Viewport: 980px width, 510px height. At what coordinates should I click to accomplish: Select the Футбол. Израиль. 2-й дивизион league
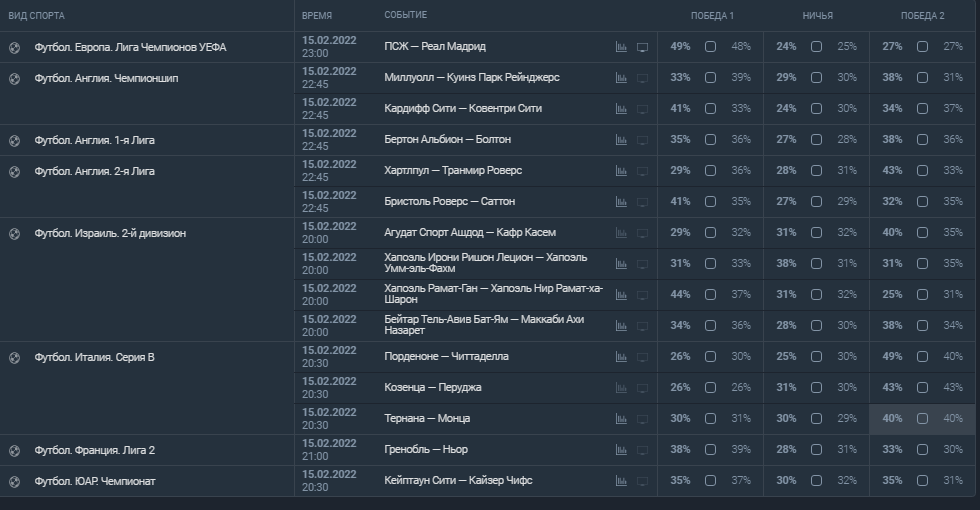[x=110, y=233]
